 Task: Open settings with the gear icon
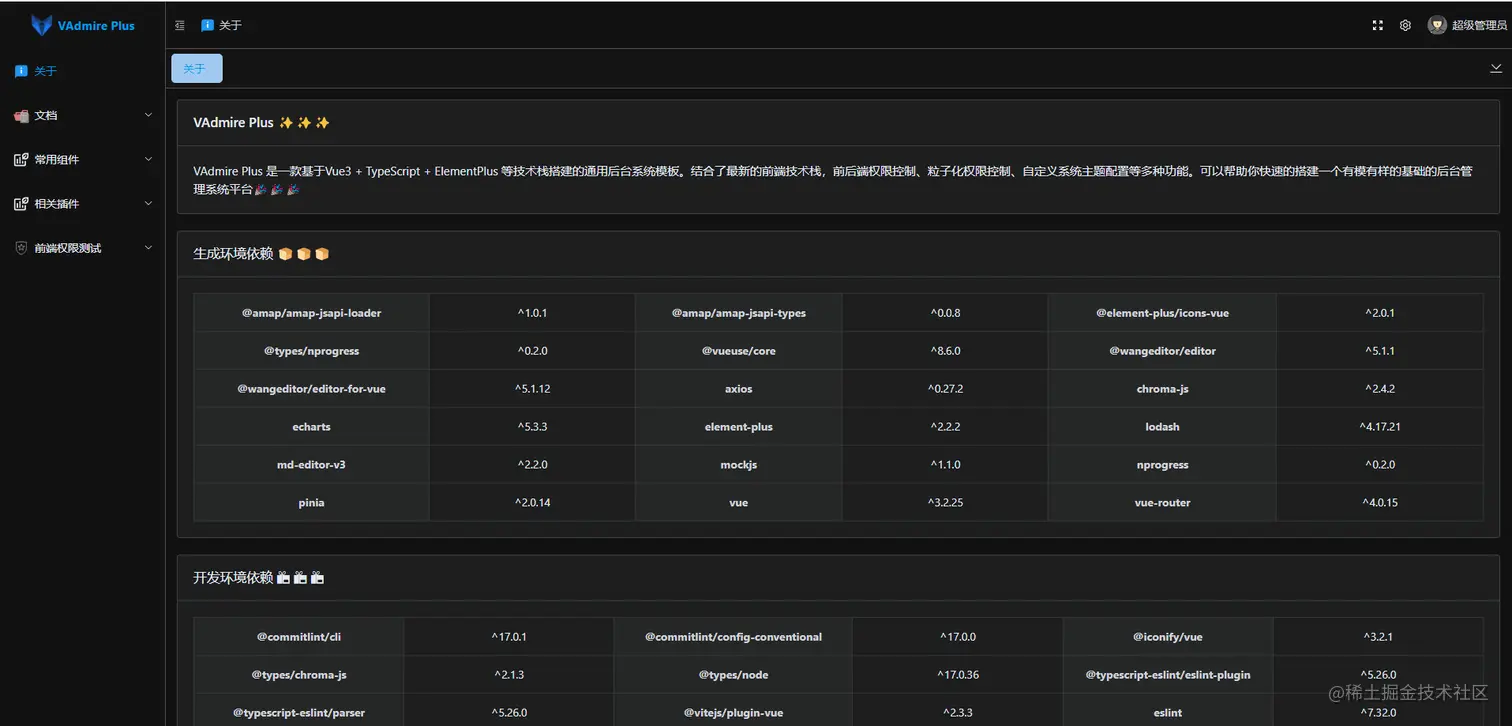1405,25
